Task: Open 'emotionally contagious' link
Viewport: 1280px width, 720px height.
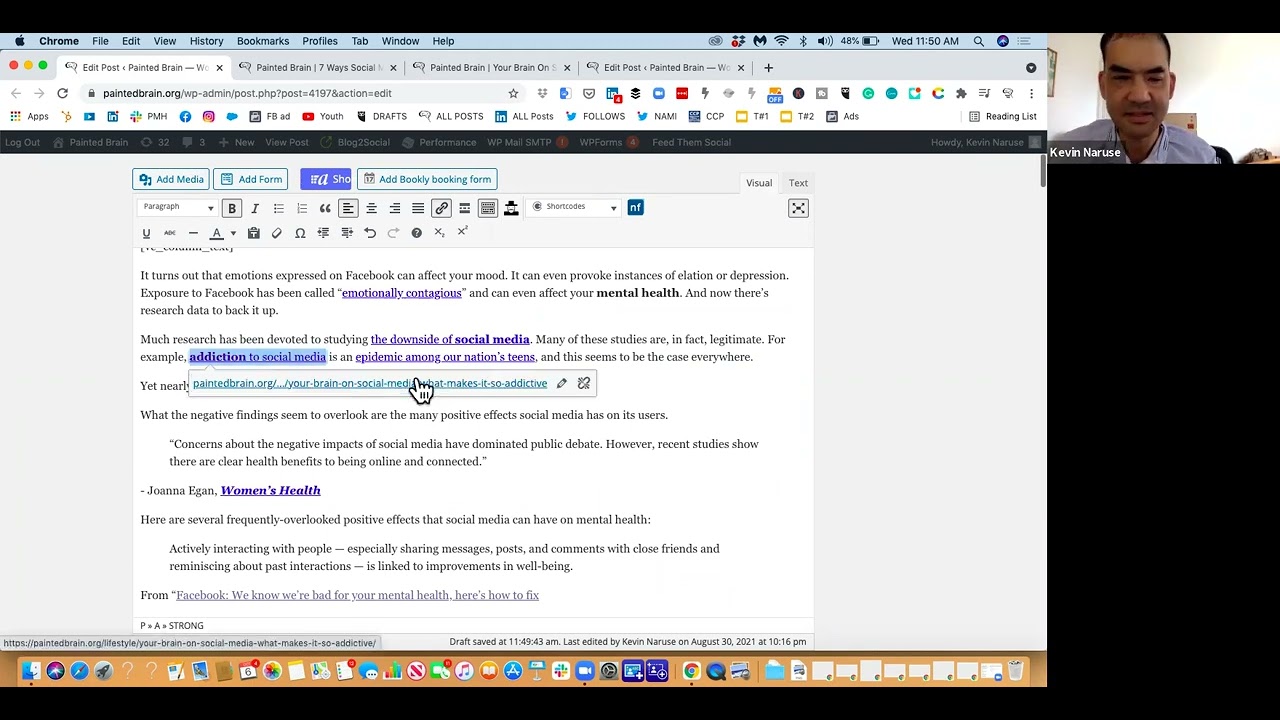Action: [401, 293]
